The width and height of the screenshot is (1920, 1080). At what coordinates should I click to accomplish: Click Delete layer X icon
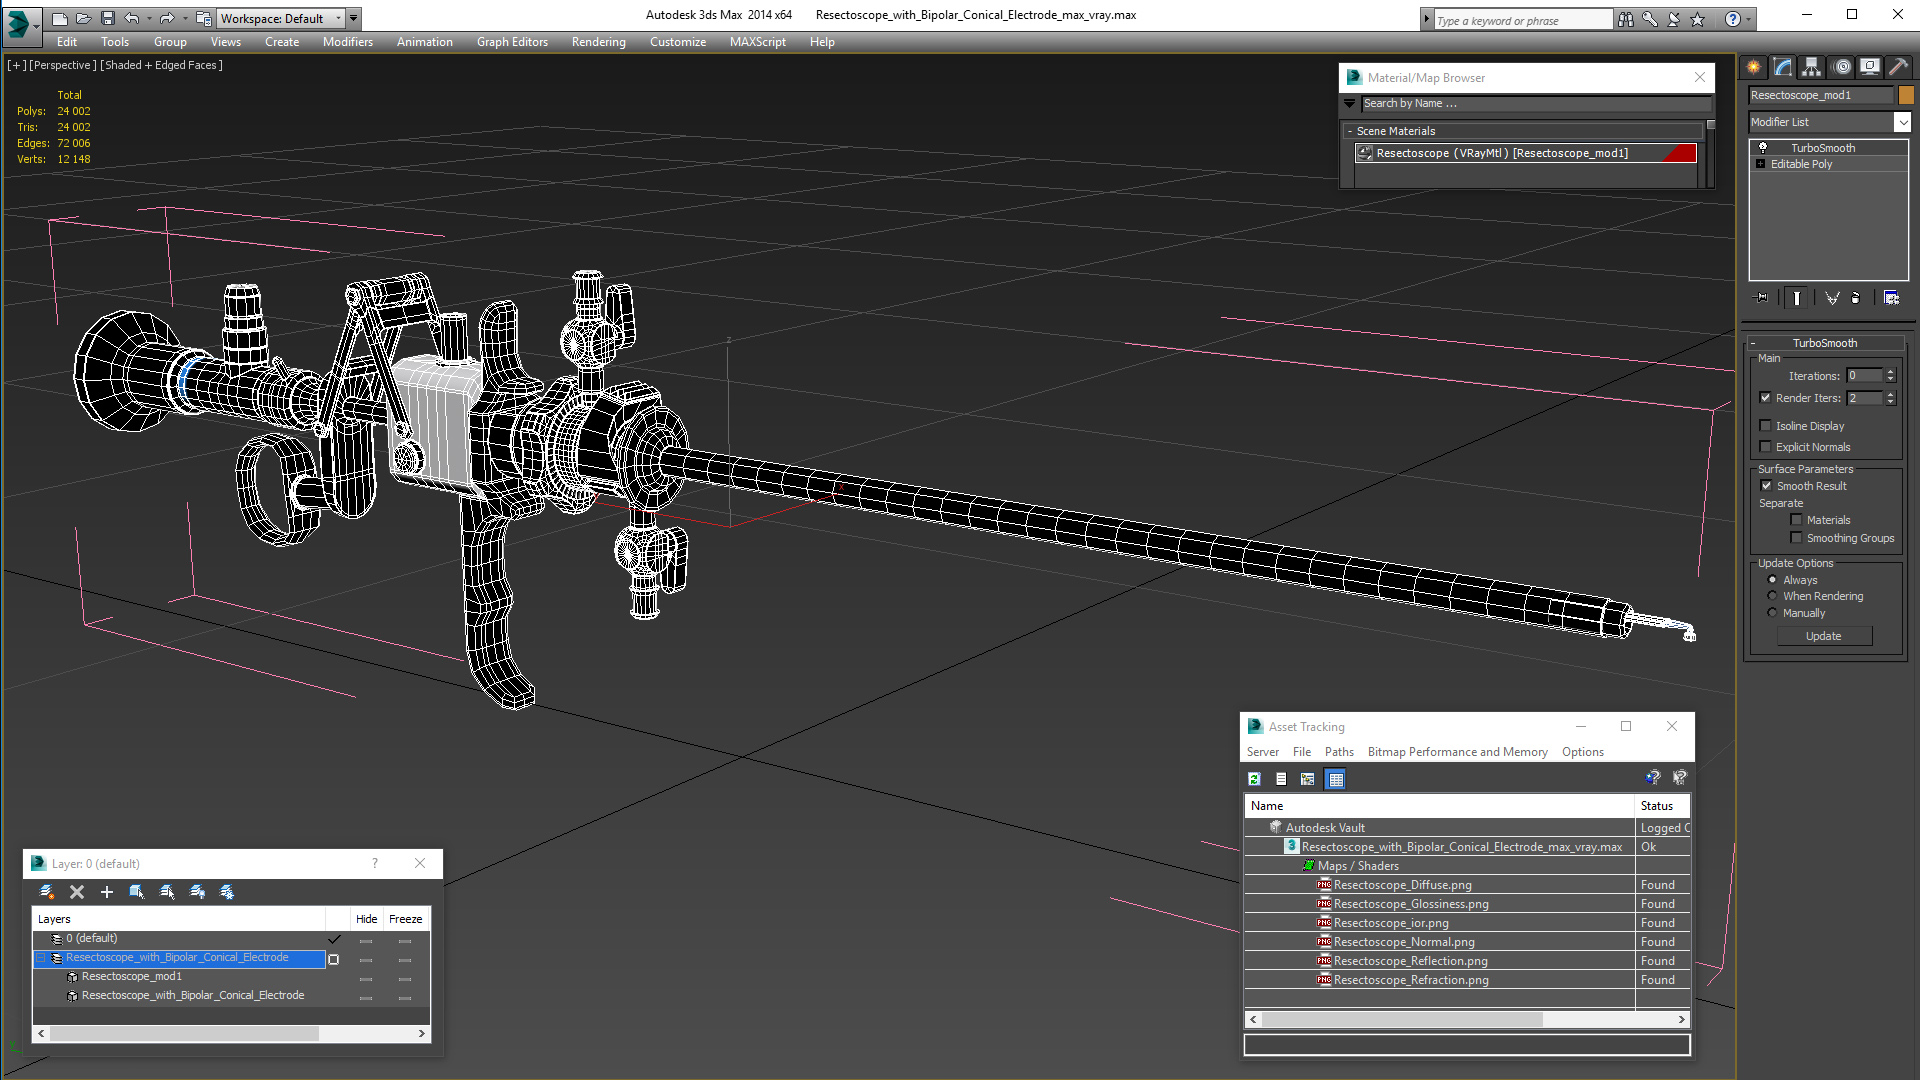(77, 892)
